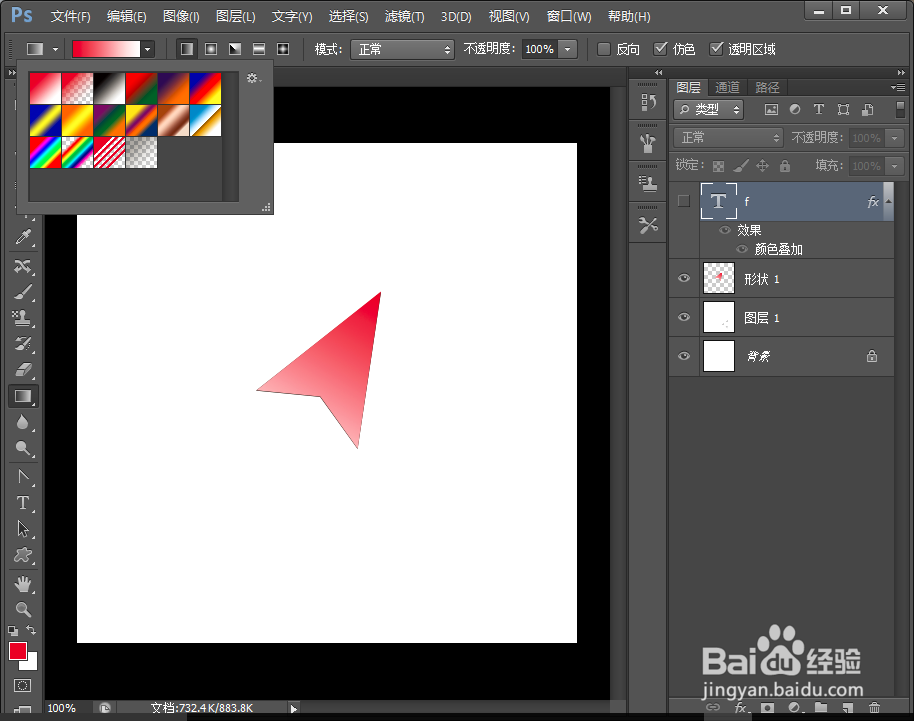Image resolution: width=914 pixels, height=721 pixels.
Task: Open gradient picker gear menu
Action: 254,78
